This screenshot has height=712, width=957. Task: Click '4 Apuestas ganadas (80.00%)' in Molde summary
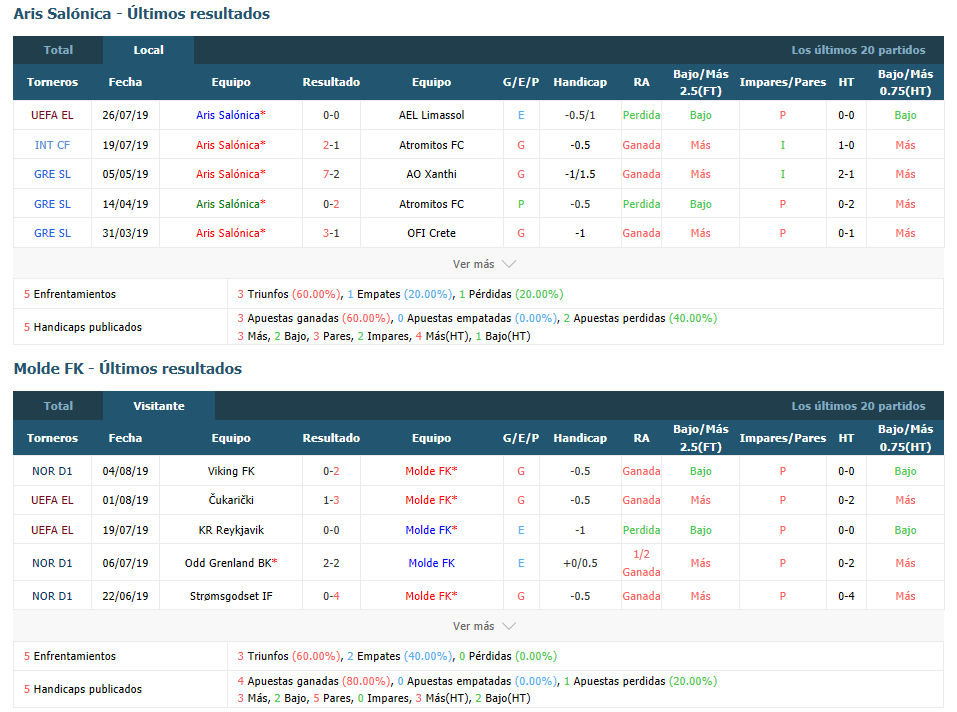(314, 681)
